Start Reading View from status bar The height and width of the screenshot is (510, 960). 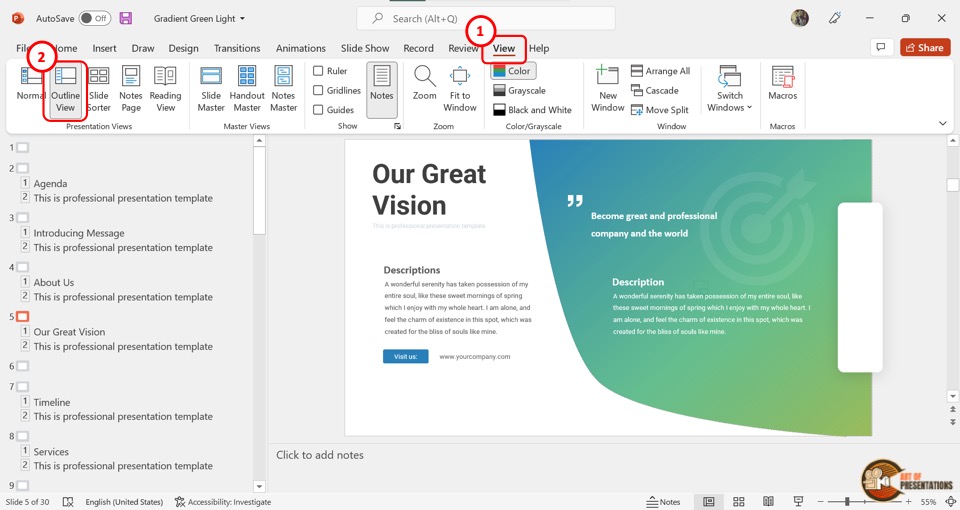click(768, 501)
